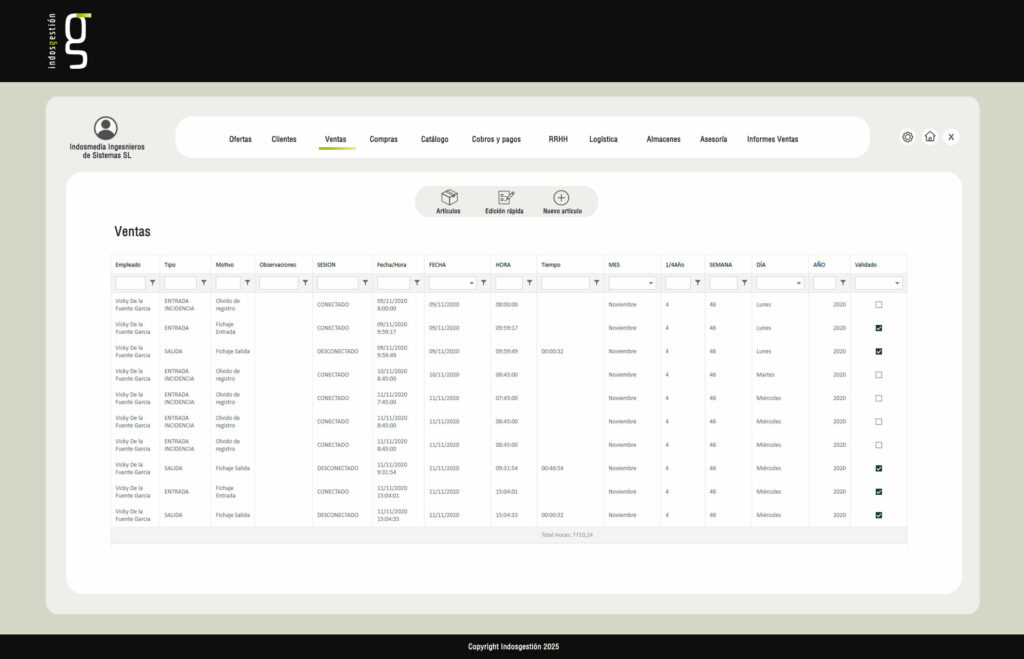Image resolution: width=1024 pixels, height=659 pixels.
Task: Click the Empleado column filter funnel
Action: tap(153, 283)
